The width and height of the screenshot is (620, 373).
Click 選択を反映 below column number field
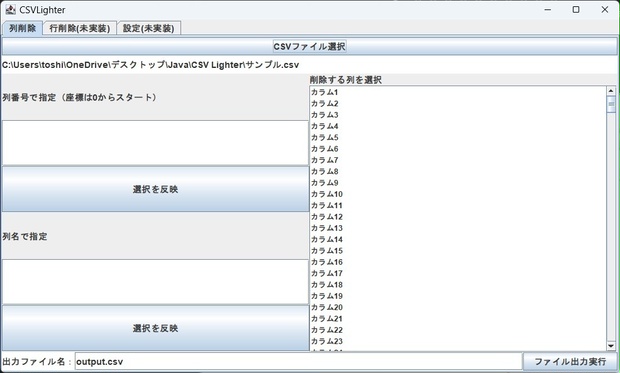pos(155,189)
